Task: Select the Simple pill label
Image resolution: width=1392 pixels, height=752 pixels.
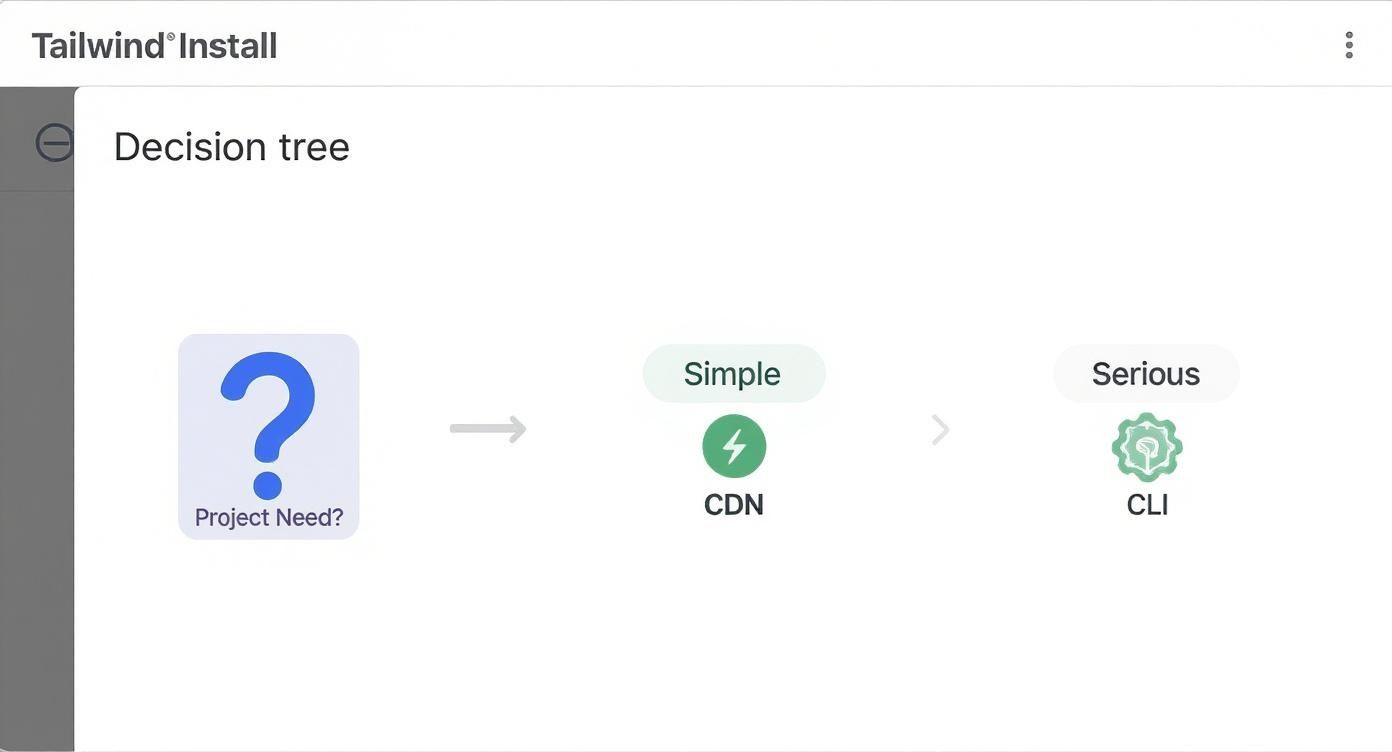Action: [x=733, y=374]
